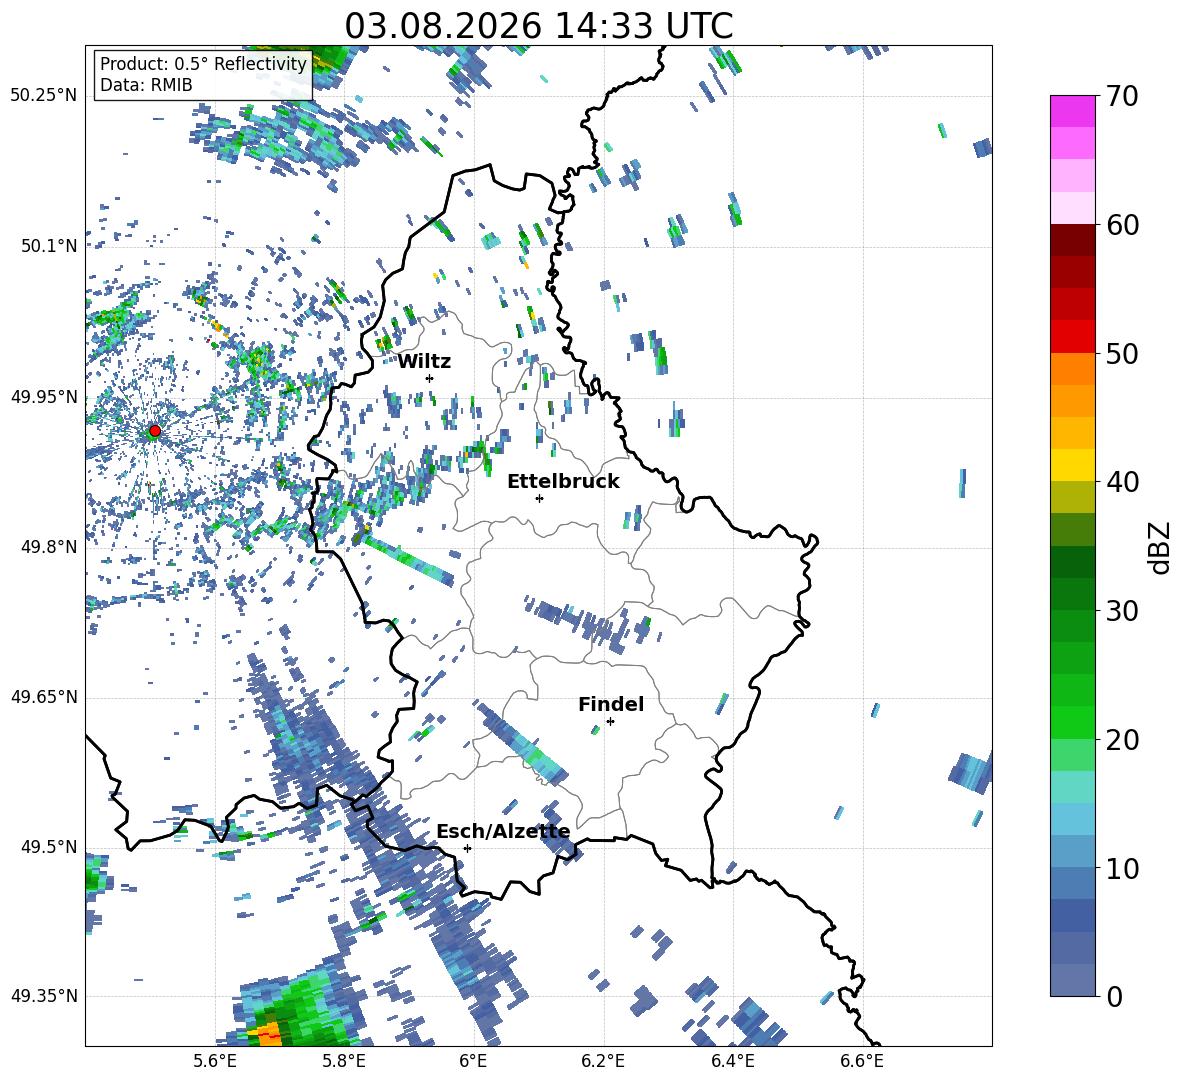Click the Wiltz city label
Viewport: 1184px width, 1081px height.
[x=424, y=362]
